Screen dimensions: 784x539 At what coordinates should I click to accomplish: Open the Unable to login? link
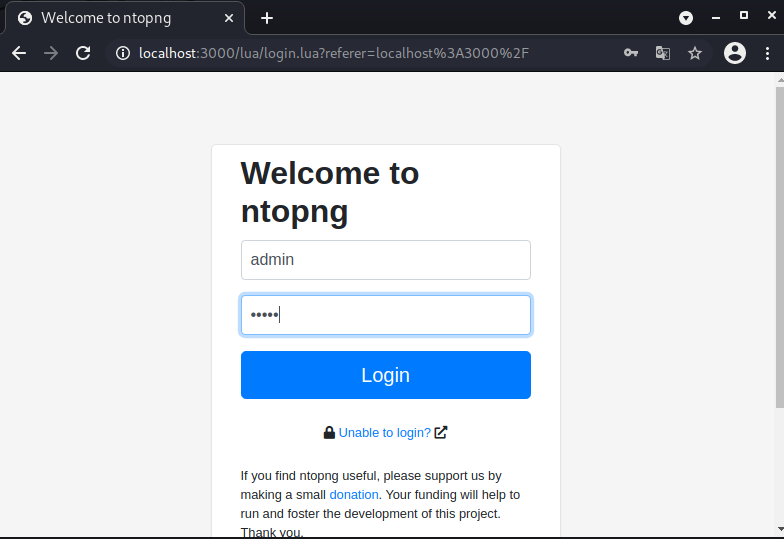[x=384, y=432]
